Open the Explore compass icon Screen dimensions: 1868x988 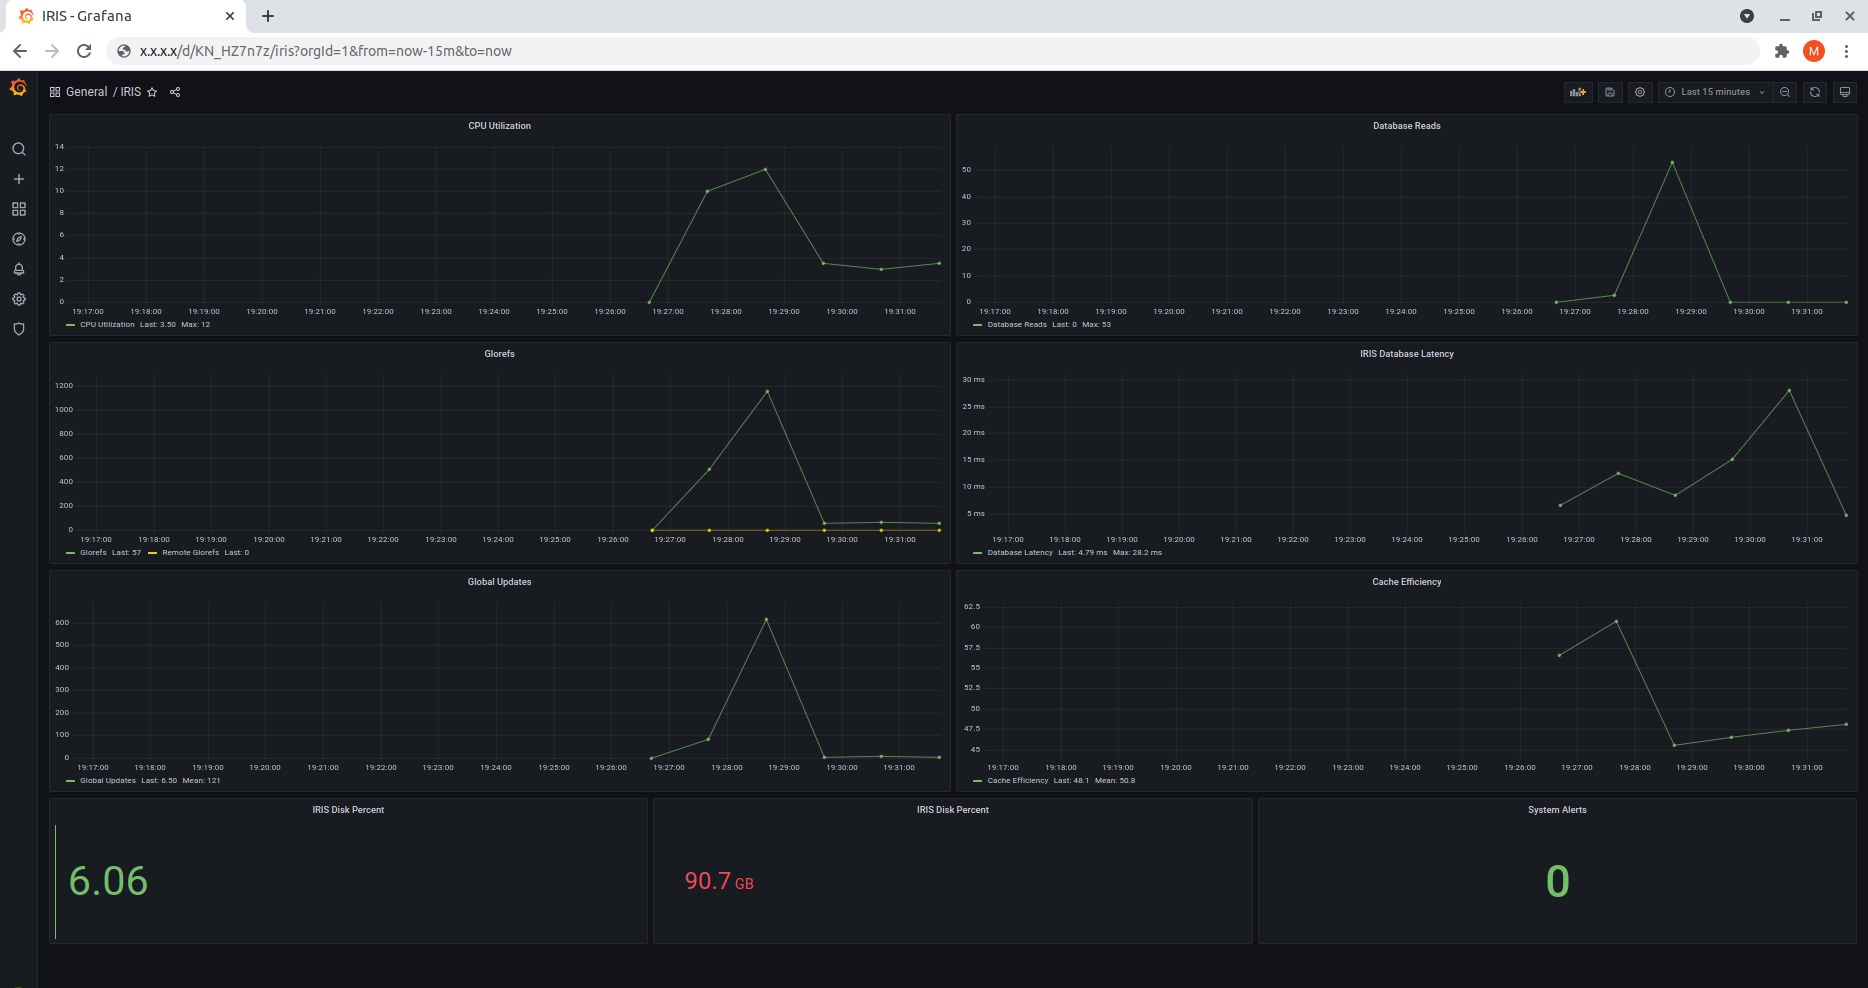point(18,239)
